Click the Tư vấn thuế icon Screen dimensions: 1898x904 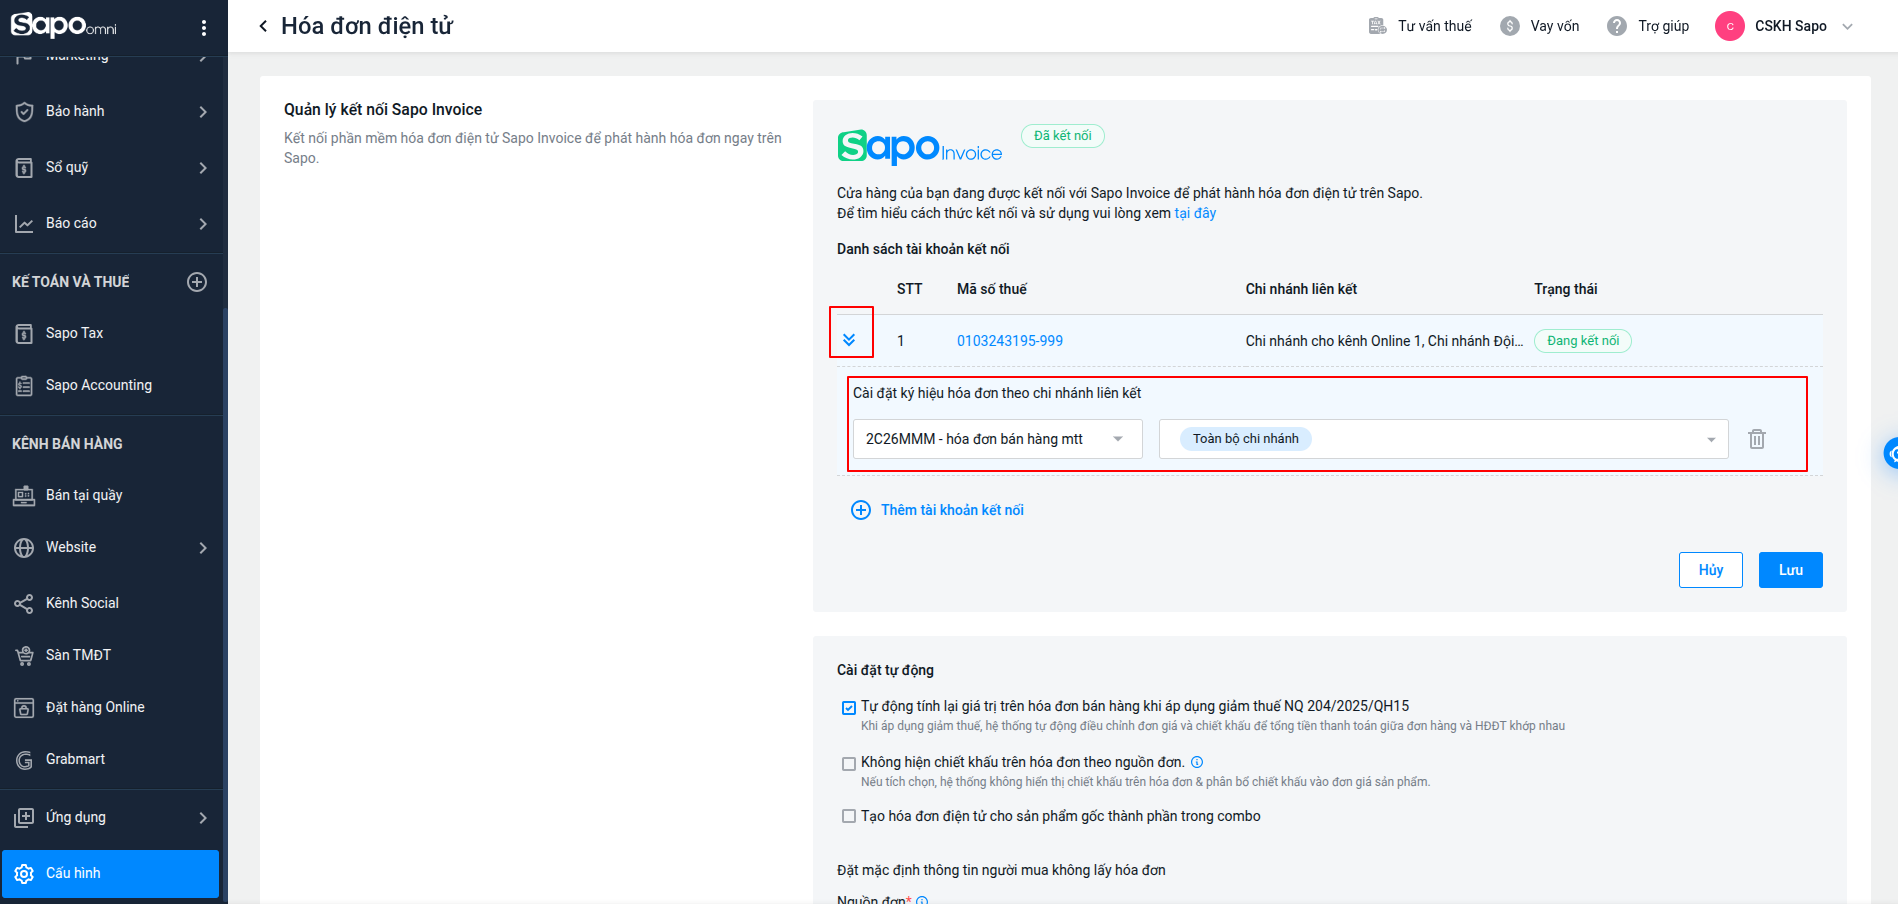coord(1377,26)
